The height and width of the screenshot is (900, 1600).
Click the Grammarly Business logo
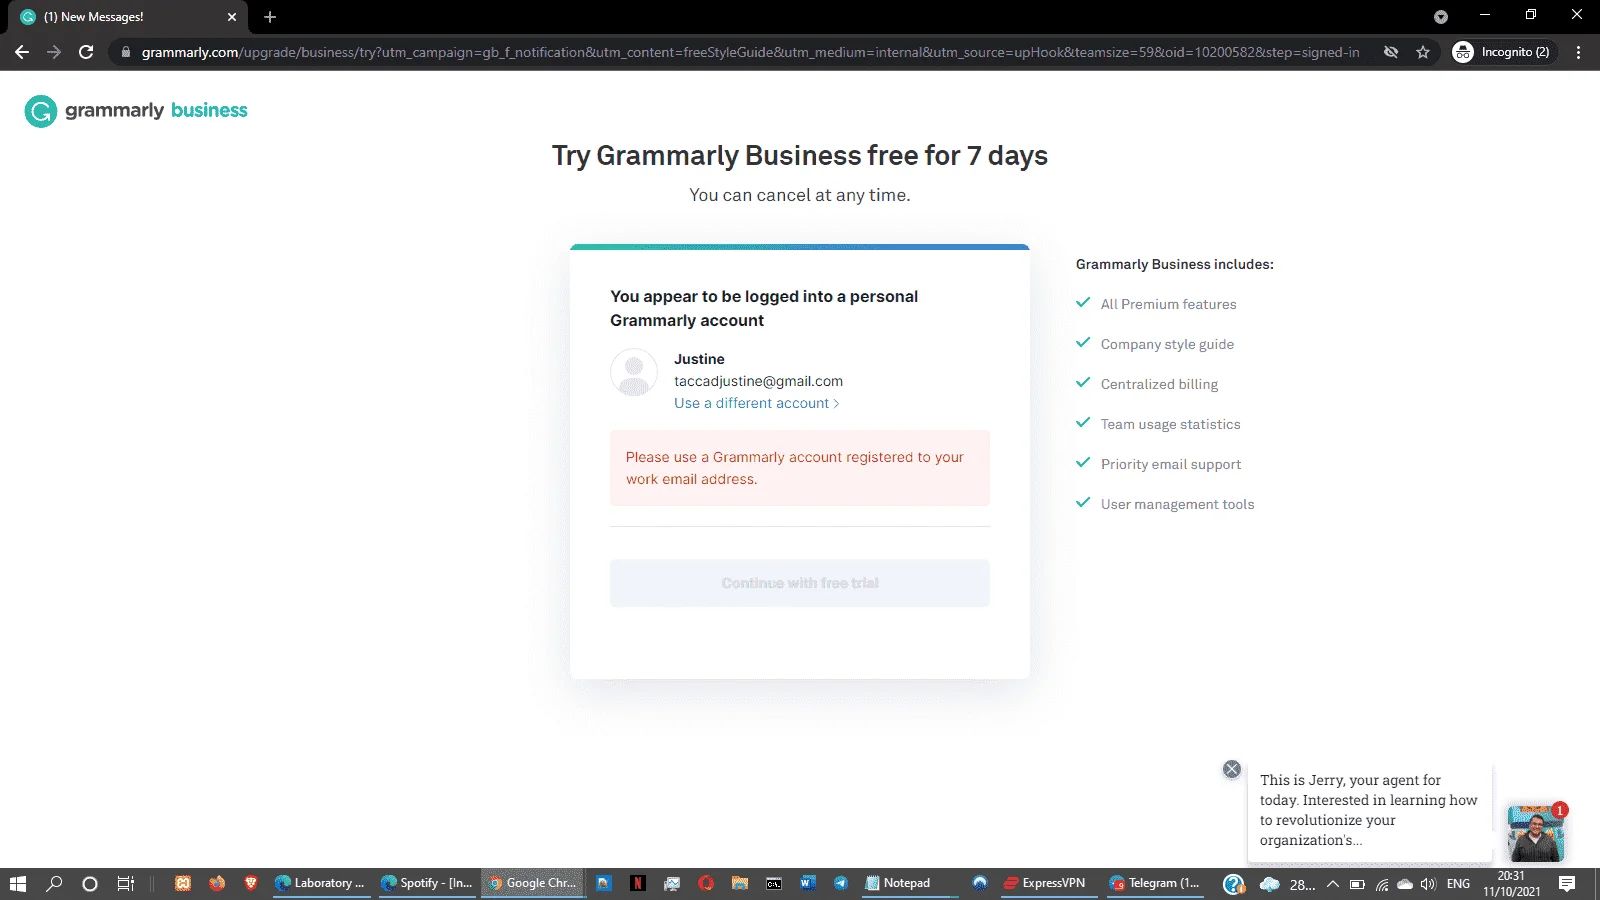pyautogui.click(x=136, y=111)
